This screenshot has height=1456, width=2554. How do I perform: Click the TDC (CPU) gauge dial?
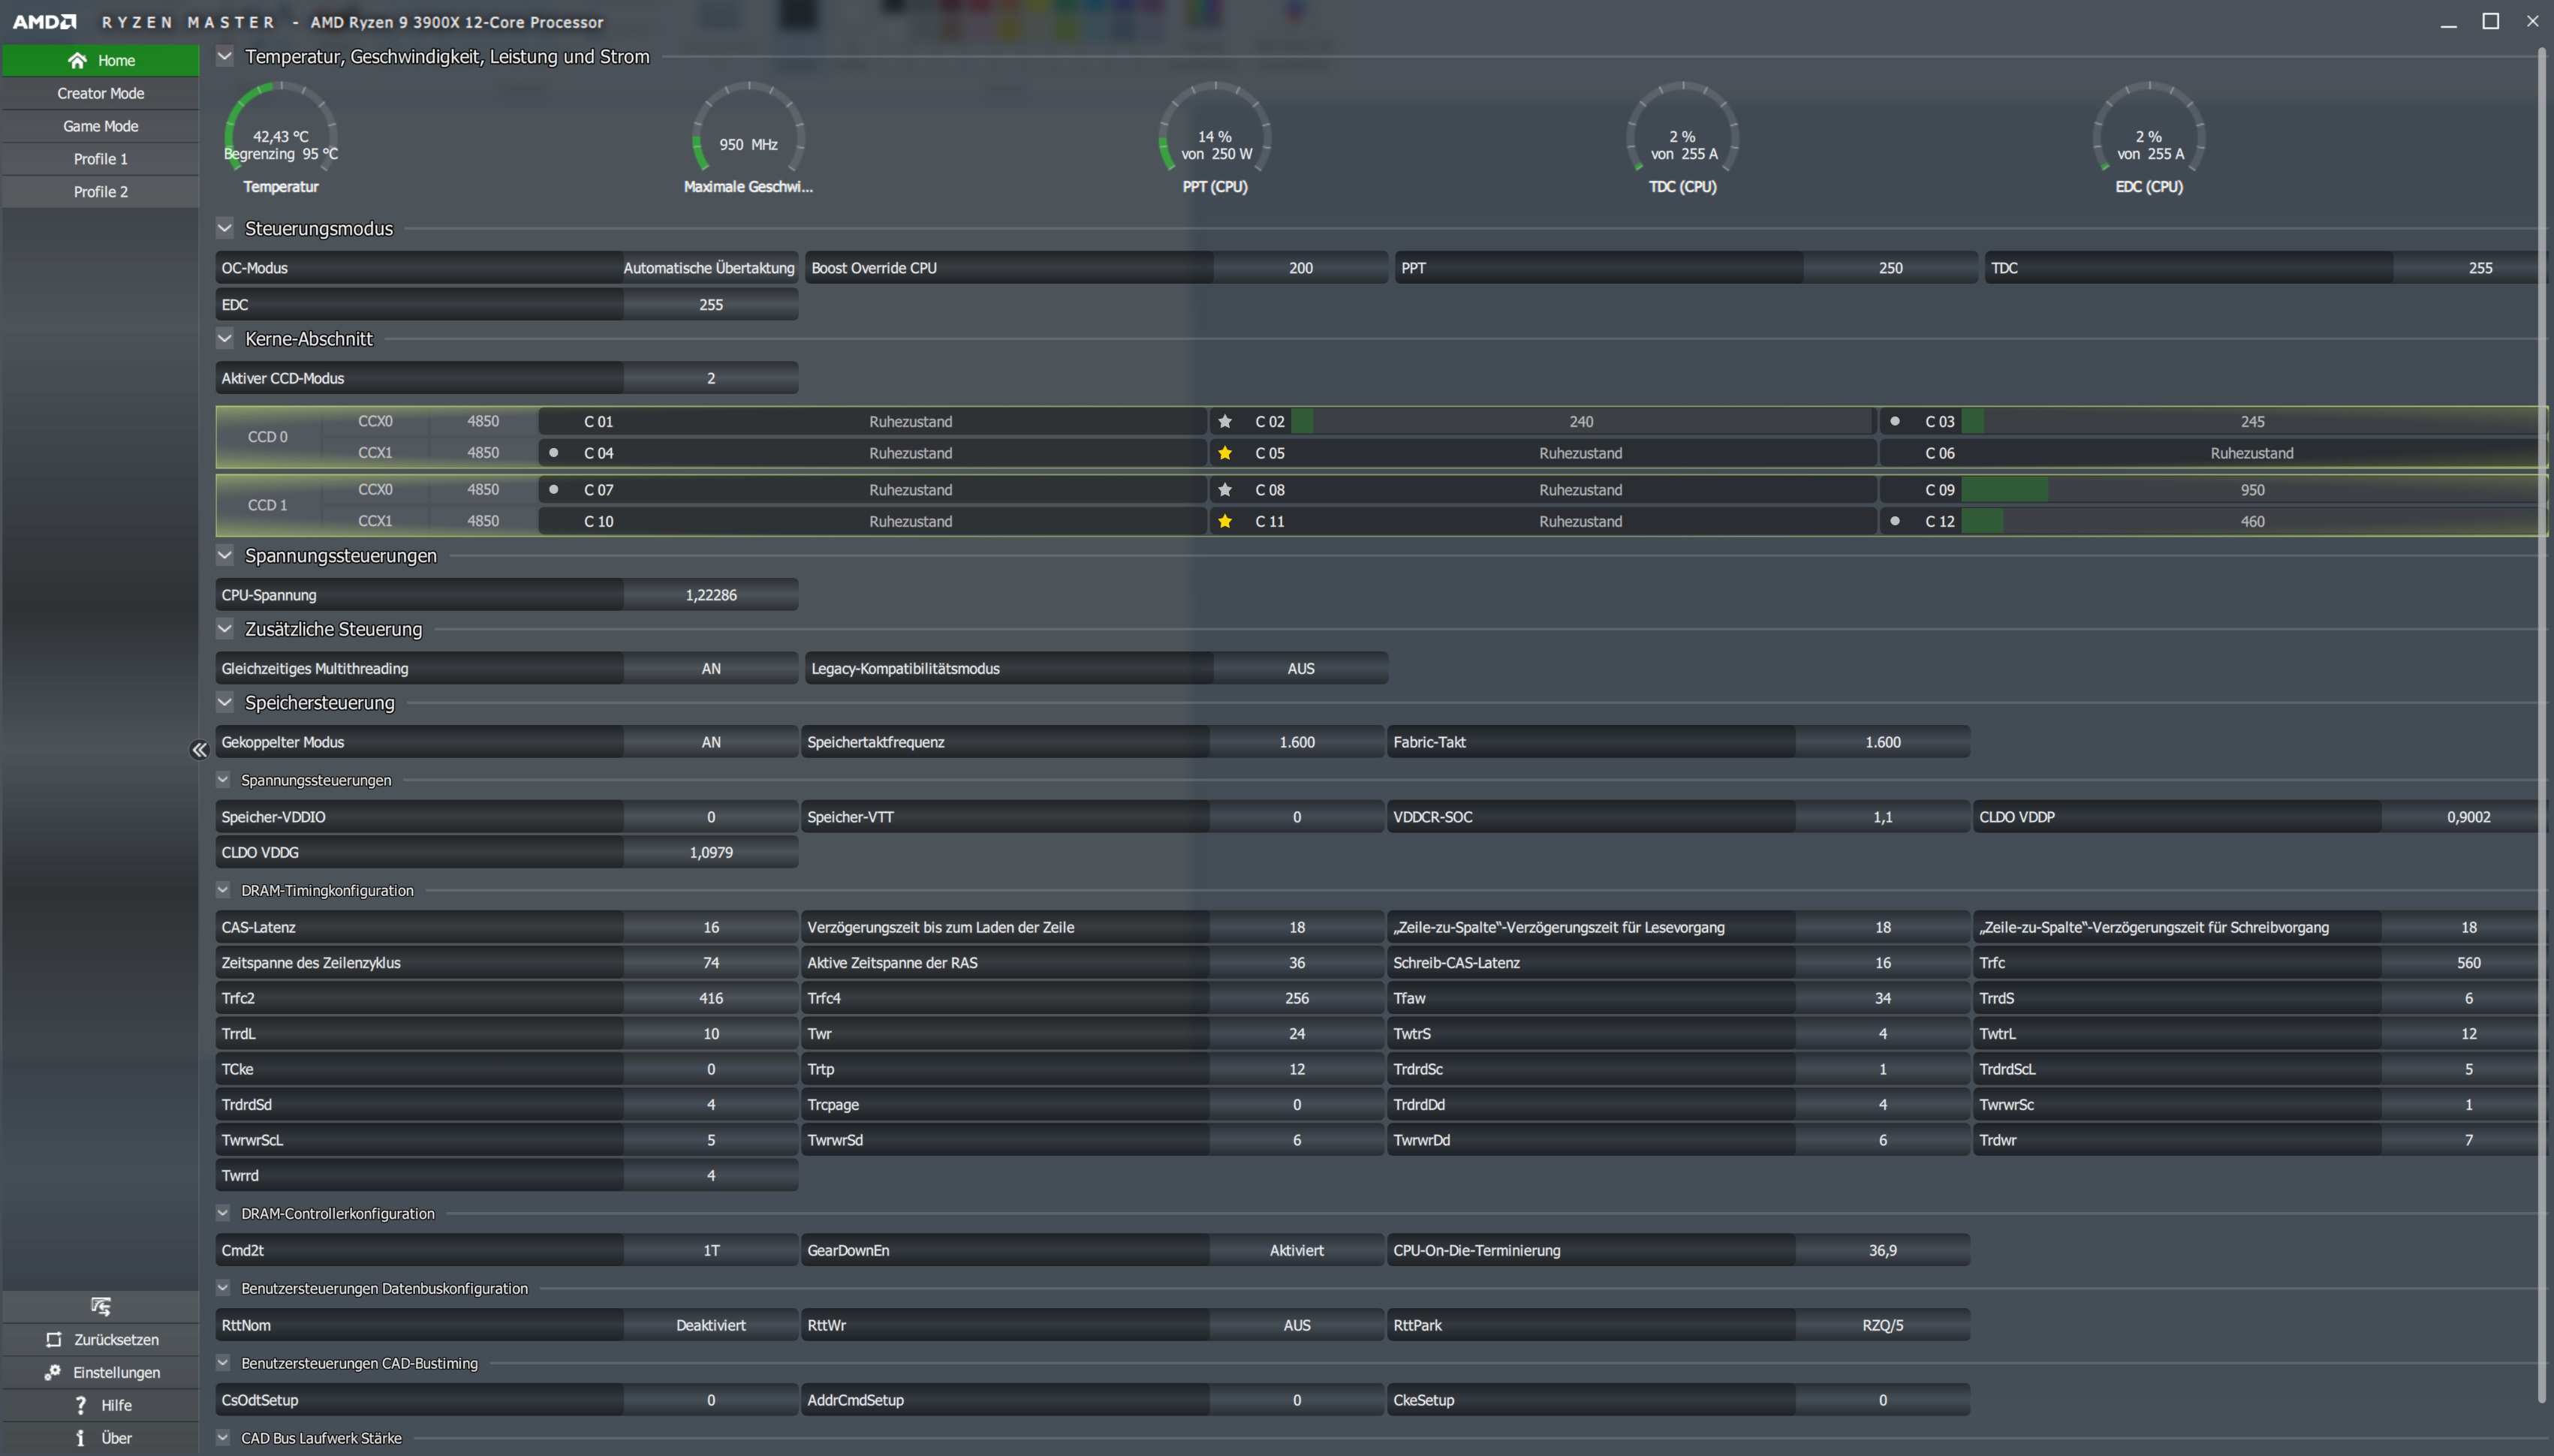pyautogui.click(x=1683, y=127)
